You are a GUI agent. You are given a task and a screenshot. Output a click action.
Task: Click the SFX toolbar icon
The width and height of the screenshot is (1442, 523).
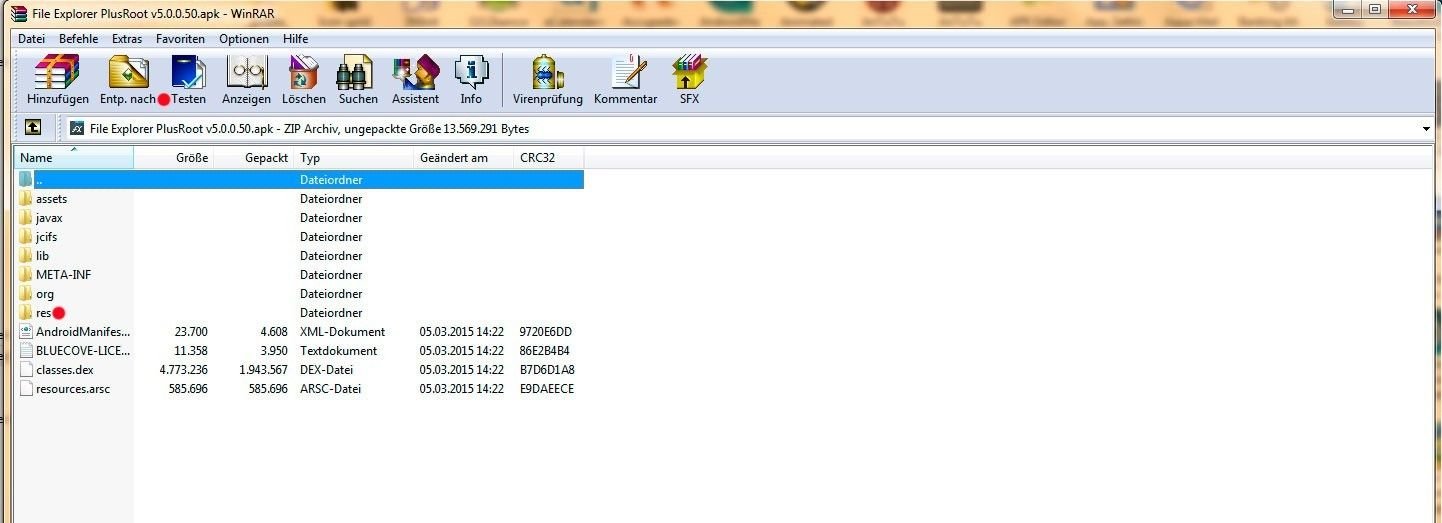689,73
